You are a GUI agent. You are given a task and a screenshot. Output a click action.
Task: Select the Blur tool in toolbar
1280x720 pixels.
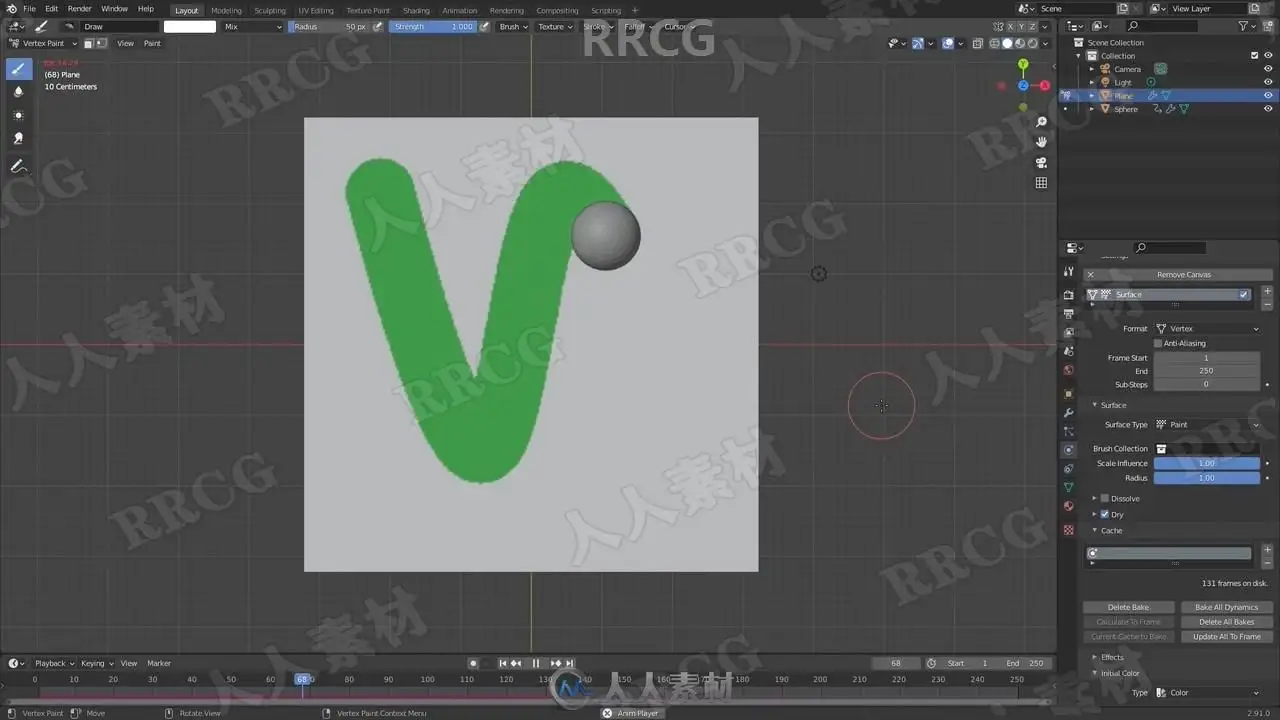pos(18,92)
